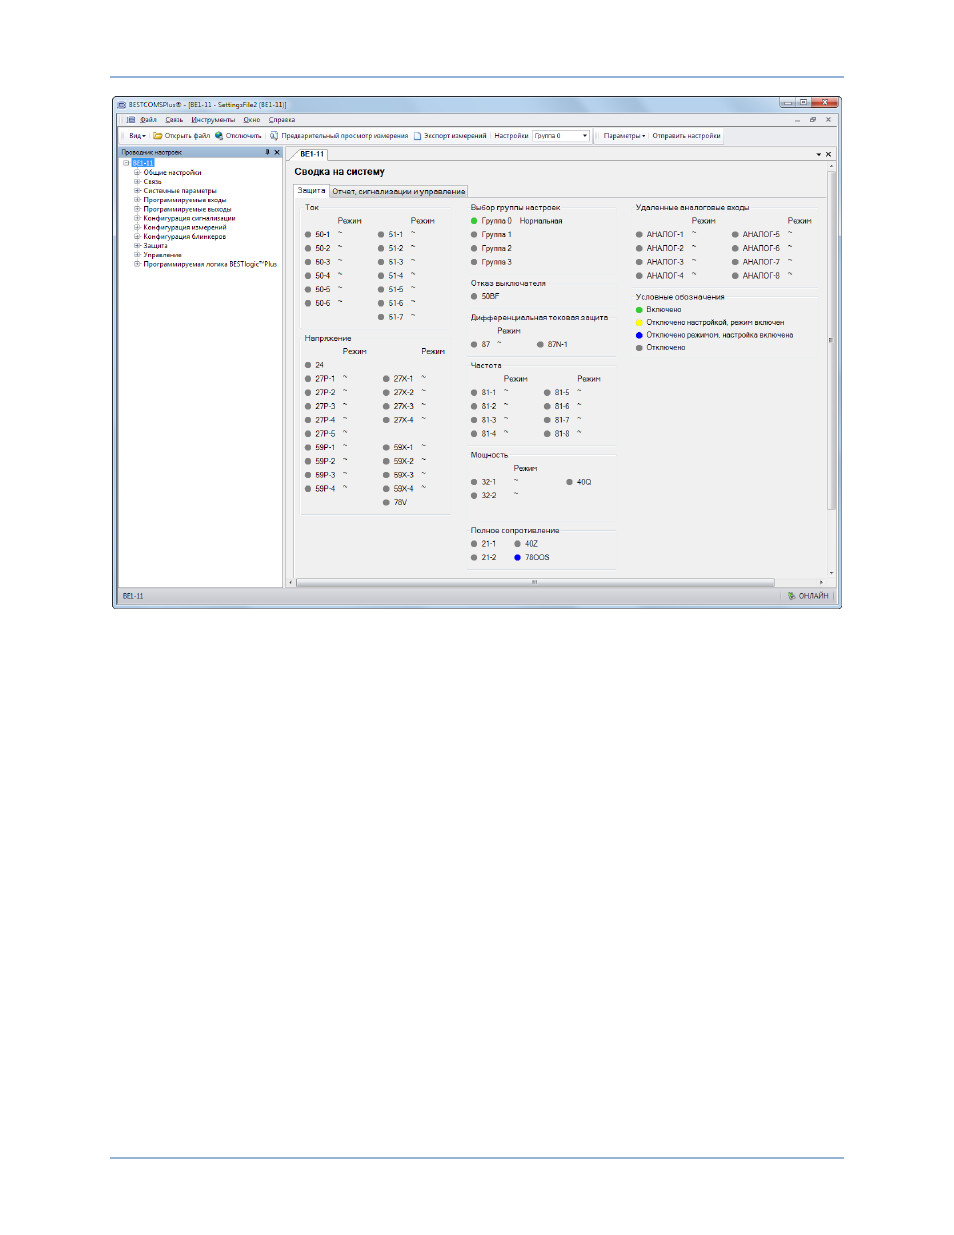Click the 50BF status indicator
The image size is (954, 1235).
point(474,297)
